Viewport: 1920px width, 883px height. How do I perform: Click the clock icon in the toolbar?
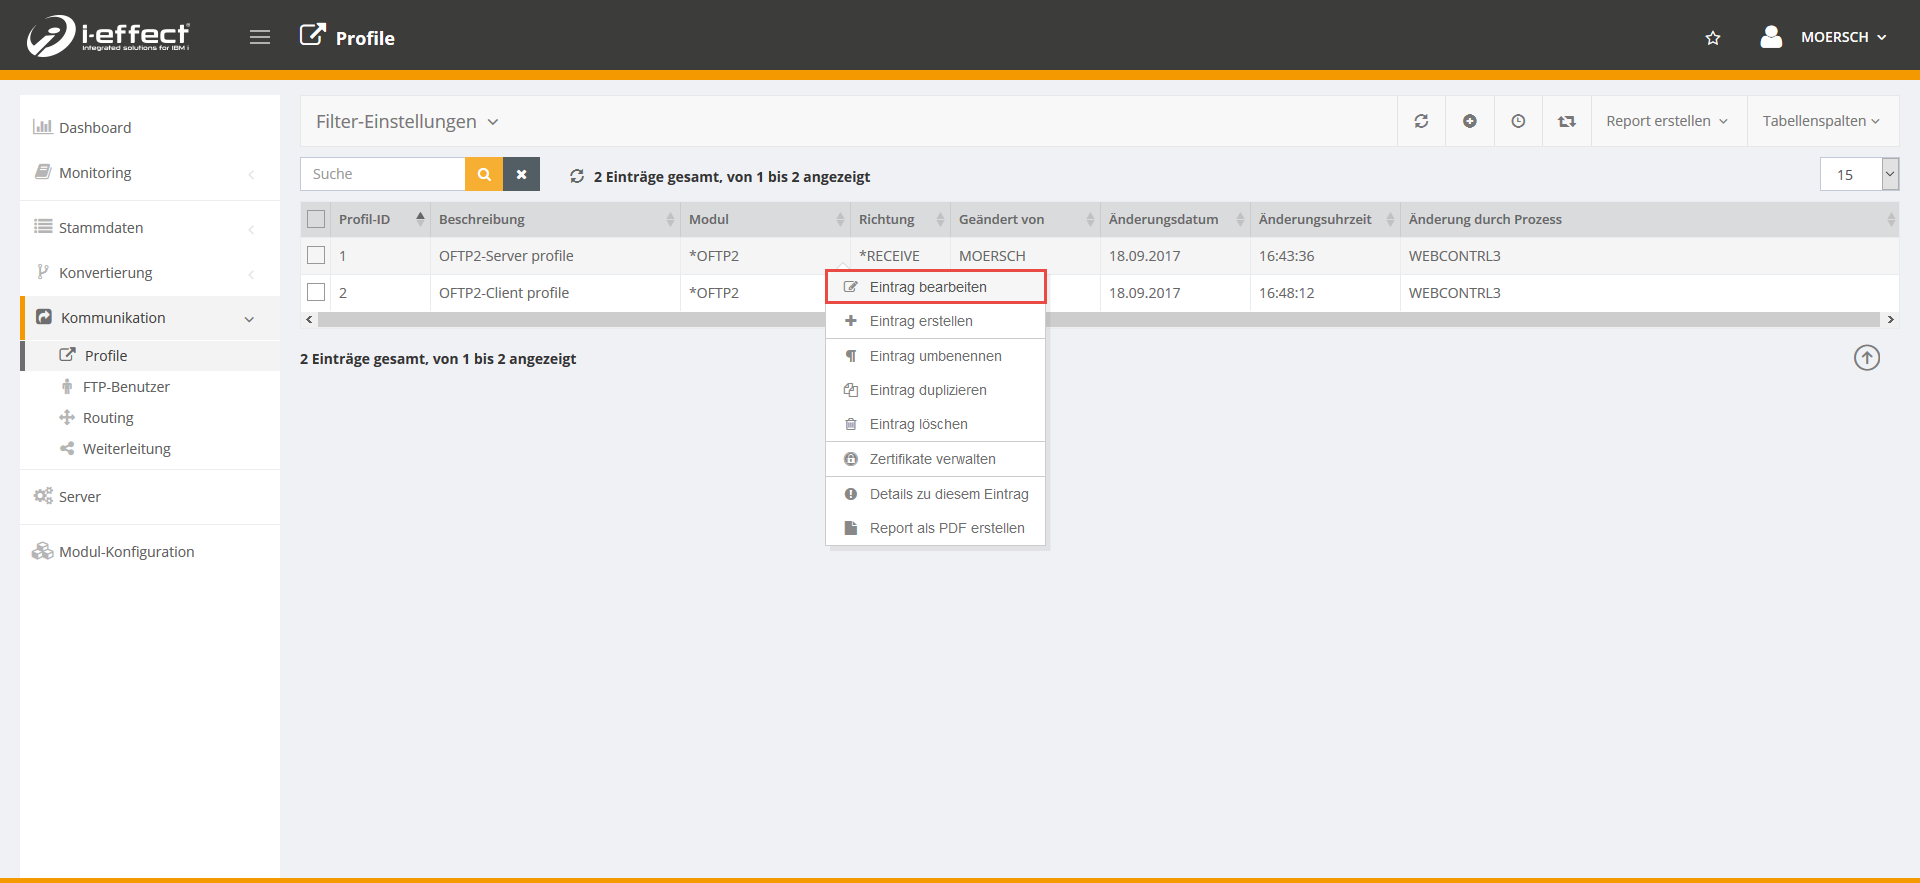click(1518, 121)
